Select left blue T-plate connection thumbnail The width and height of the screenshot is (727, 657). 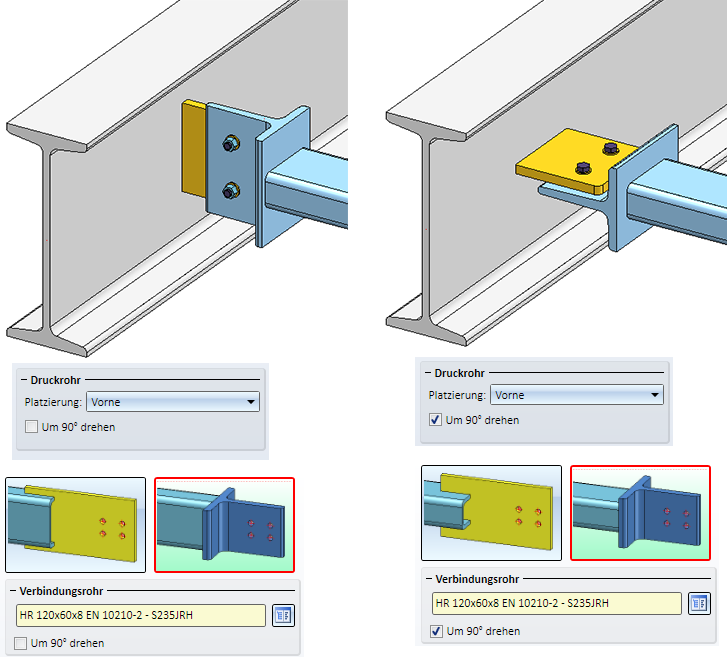click(224, 525)
